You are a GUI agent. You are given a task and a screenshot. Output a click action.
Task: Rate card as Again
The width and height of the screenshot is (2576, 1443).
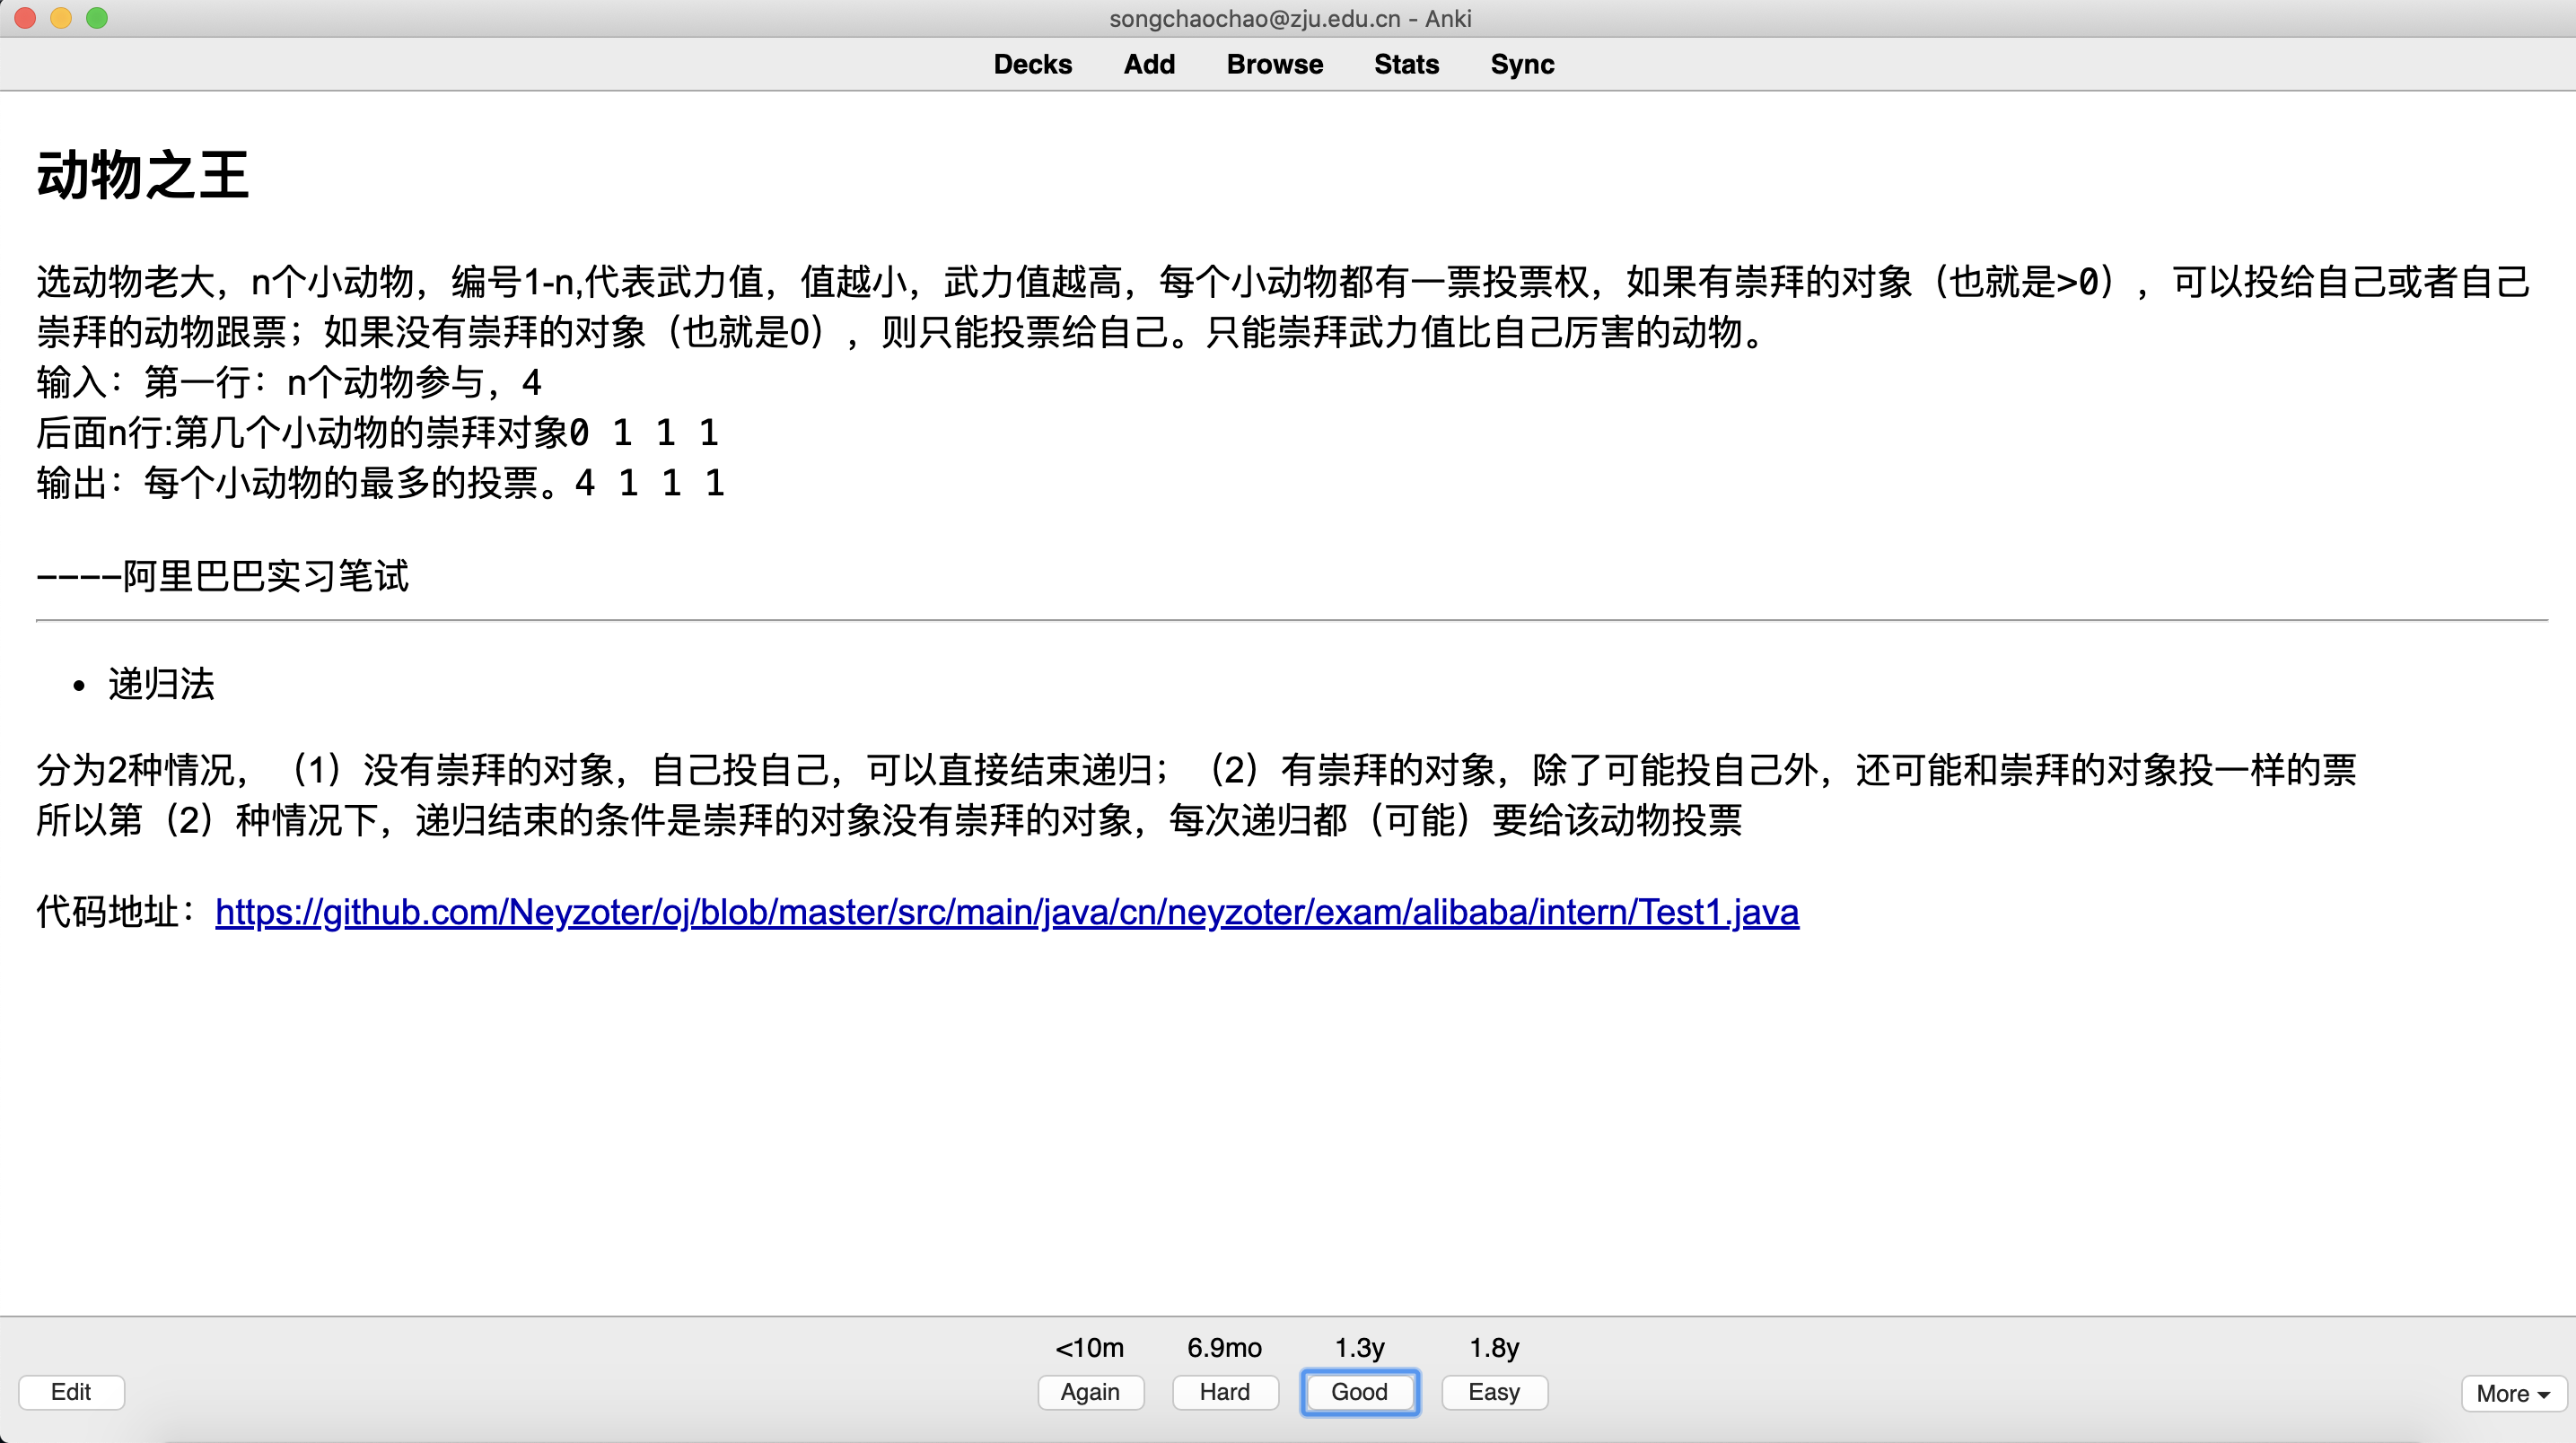click(x=1090, y=1391)
